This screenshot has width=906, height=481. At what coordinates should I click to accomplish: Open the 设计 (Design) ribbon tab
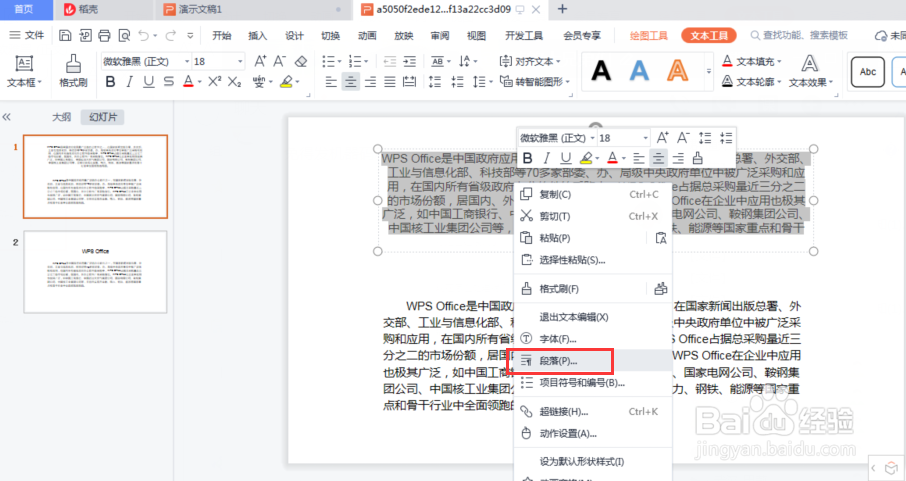click(x=294, y=36)
